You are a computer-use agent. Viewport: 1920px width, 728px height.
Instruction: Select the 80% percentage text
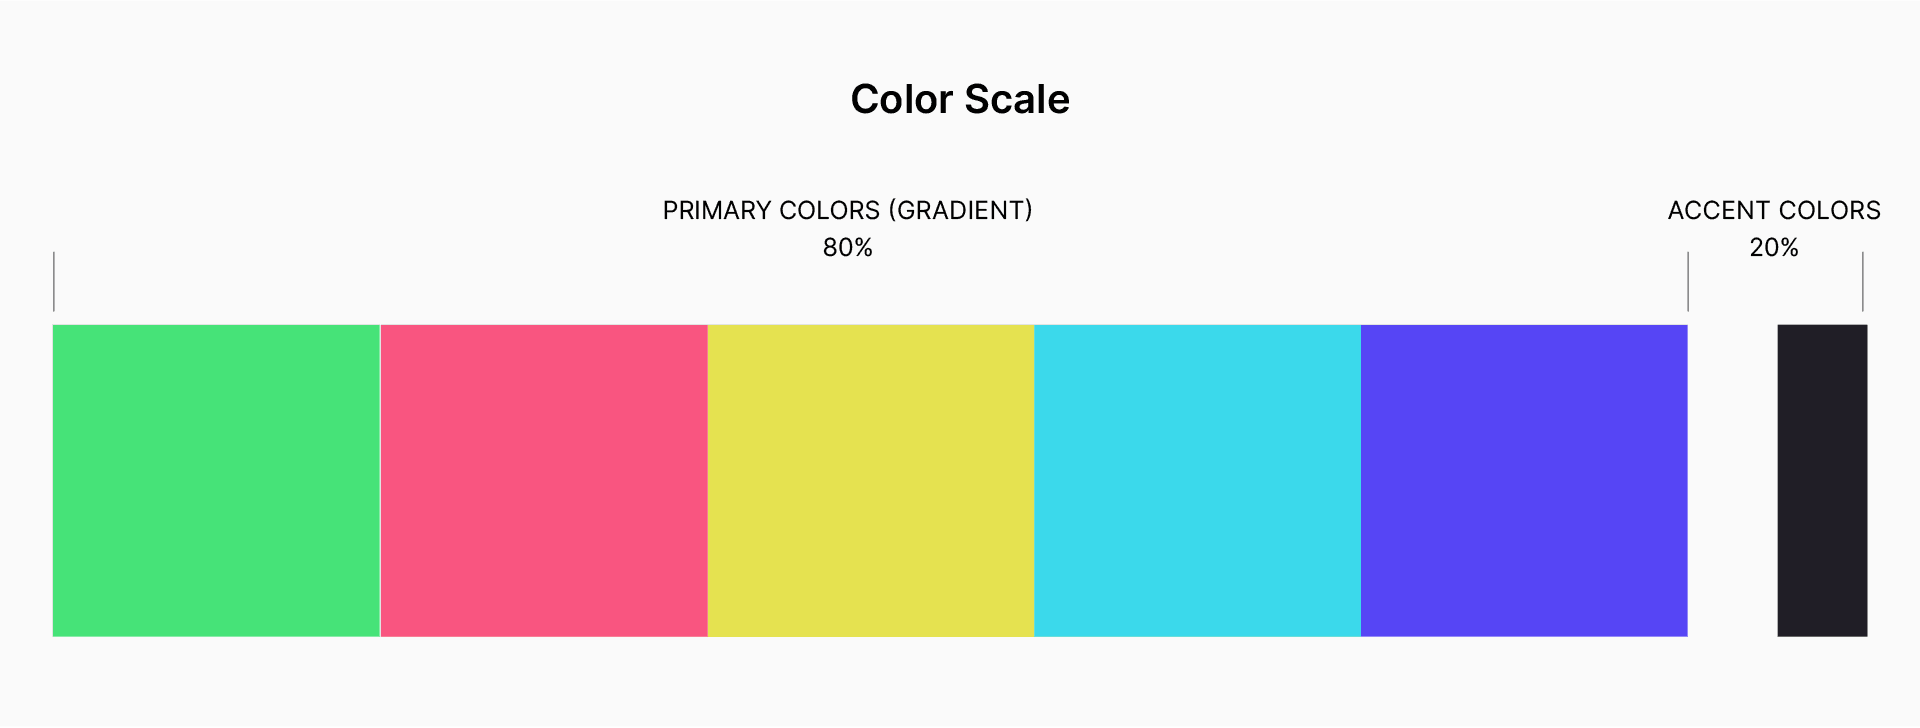[848, 247]
